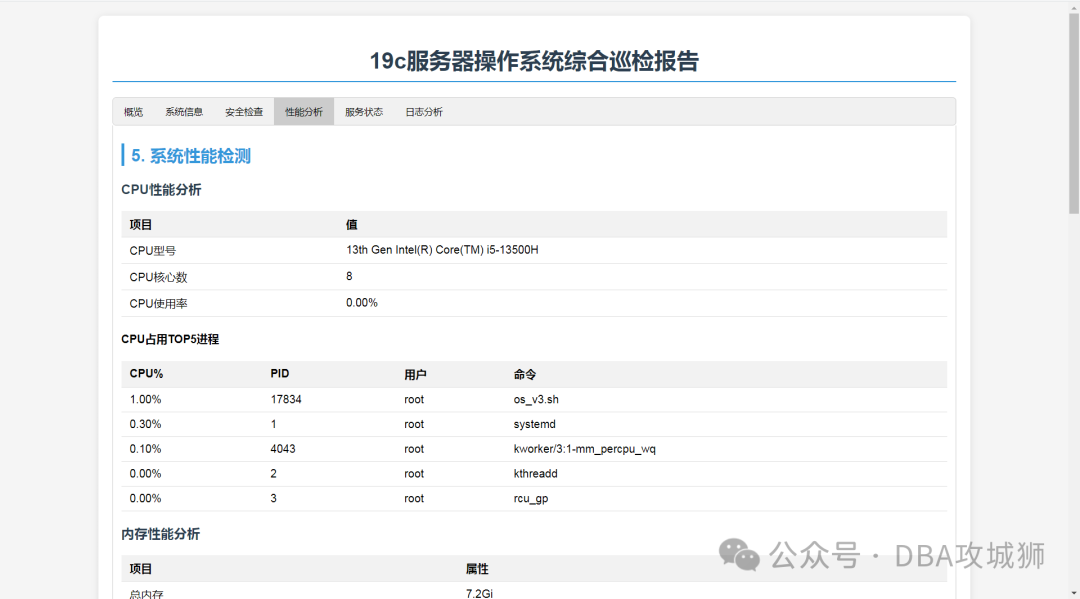Click the CPU usage value 0.00%
This screenshot has width=1080, height=599.
(x=362, y=302)
